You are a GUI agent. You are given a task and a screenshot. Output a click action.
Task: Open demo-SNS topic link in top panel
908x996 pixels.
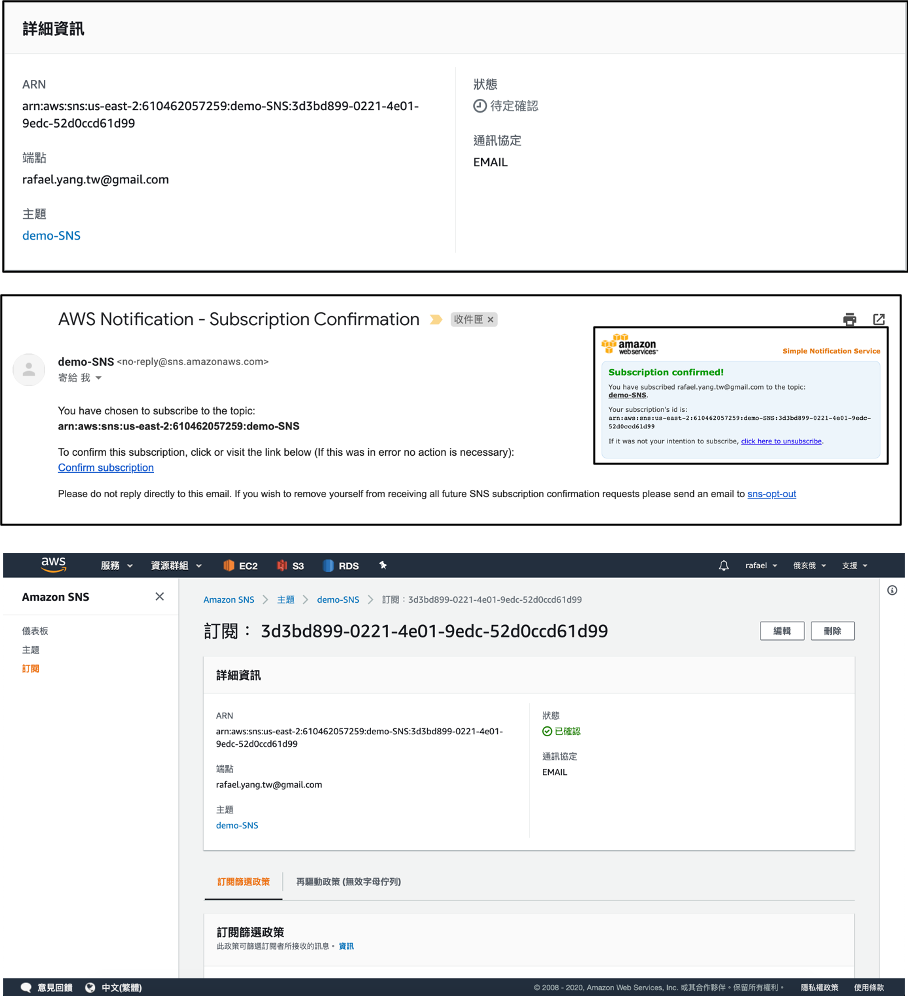click(51, 236)
